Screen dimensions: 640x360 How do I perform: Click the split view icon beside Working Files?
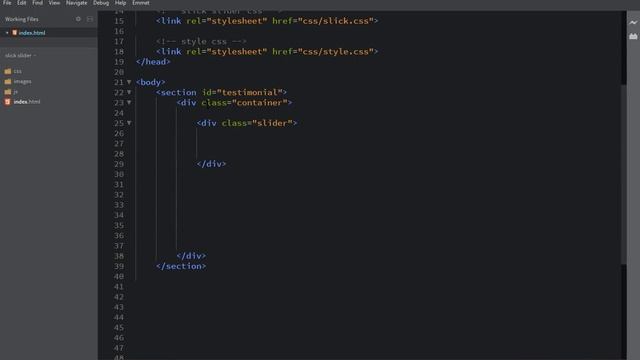(x=90, y=19)
